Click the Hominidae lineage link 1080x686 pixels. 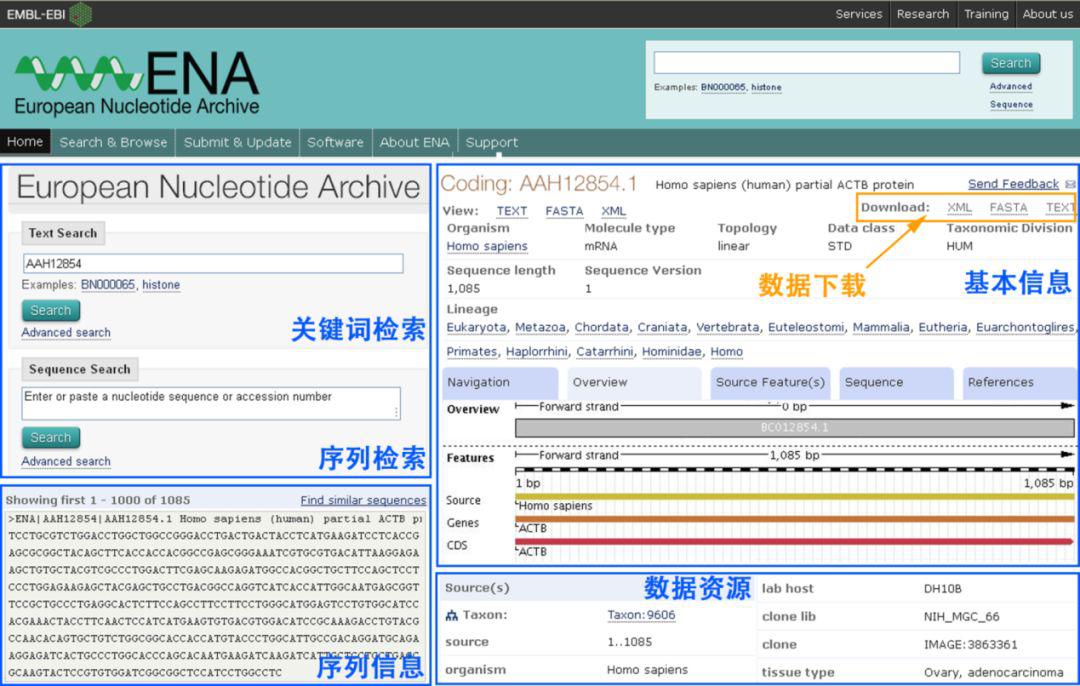point(672,352)
